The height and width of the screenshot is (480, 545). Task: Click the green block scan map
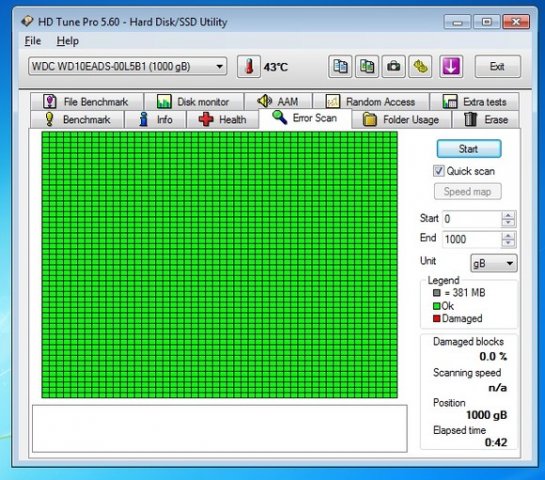(219, 265)
